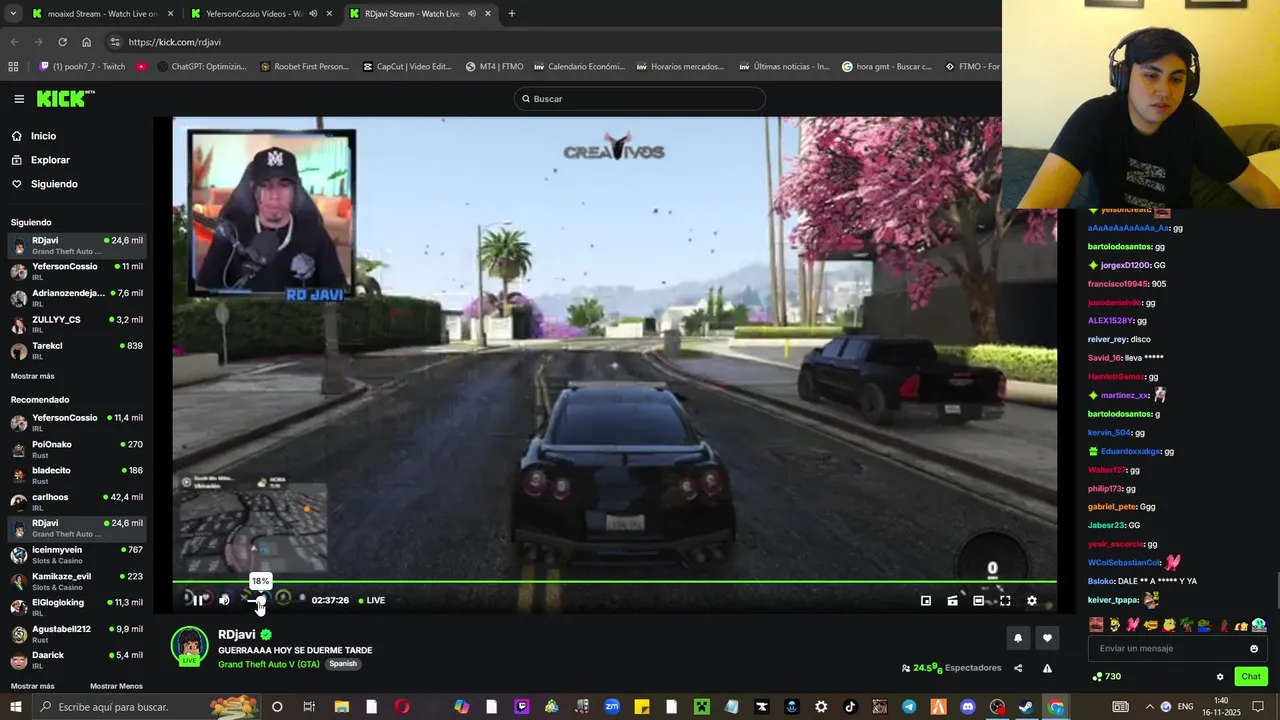Open Kamikaze_evil recommended channel
This screenshot has width=1280, height=720.
coord(77,581)
